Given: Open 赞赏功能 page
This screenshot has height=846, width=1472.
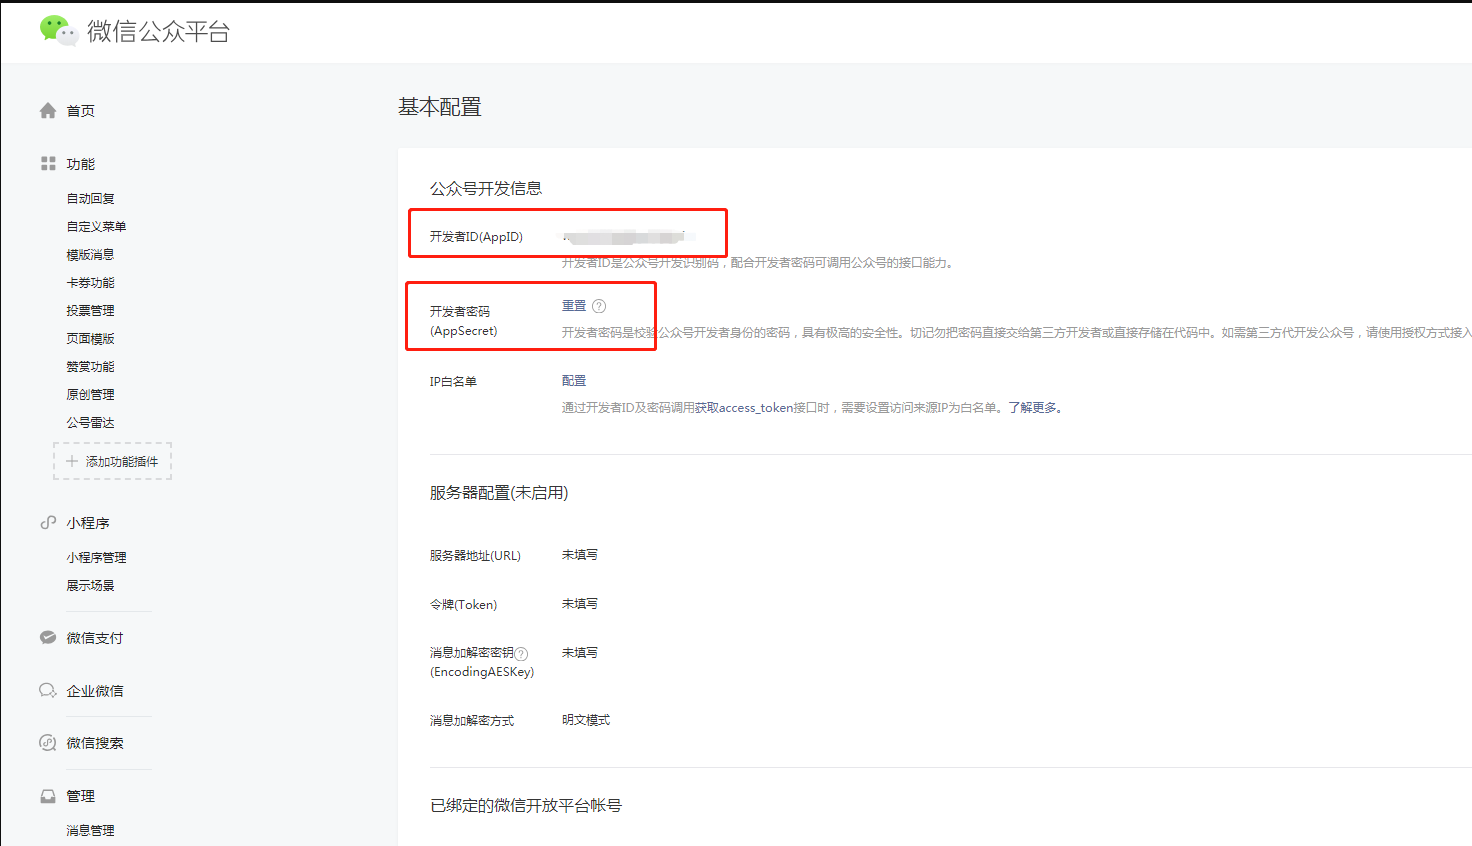Looking at the screenshot, I should [91, 367].
